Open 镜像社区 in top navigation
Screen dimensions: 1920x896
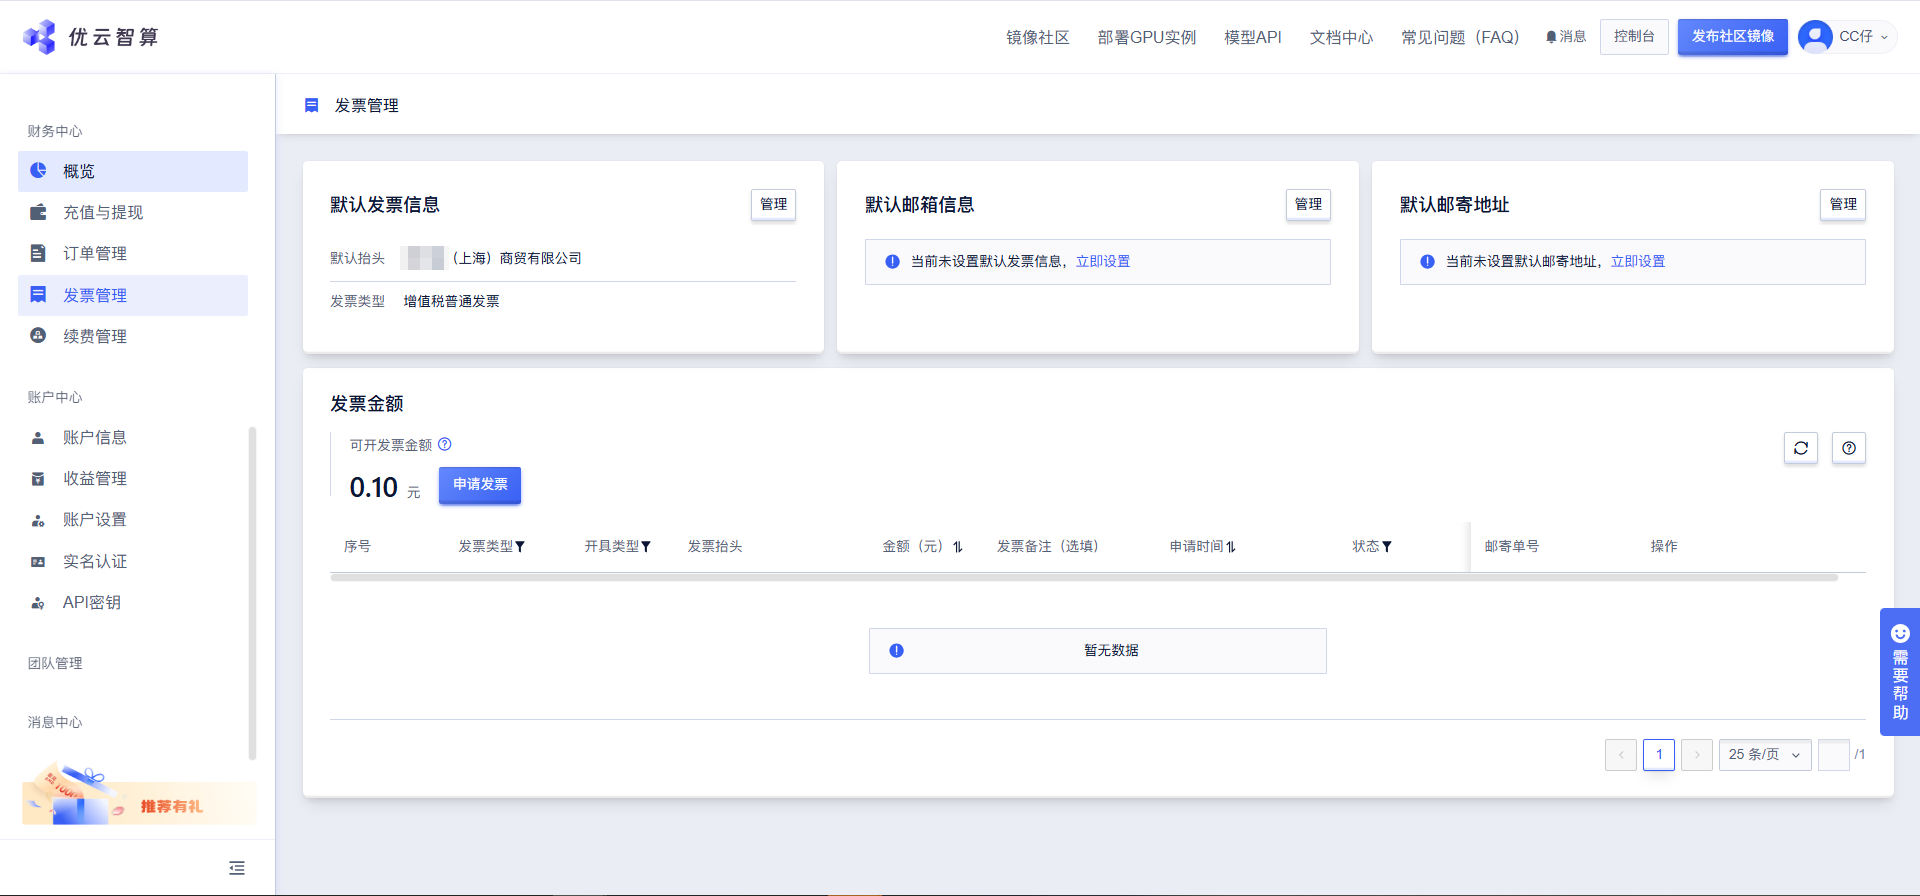click(1038, 37)
